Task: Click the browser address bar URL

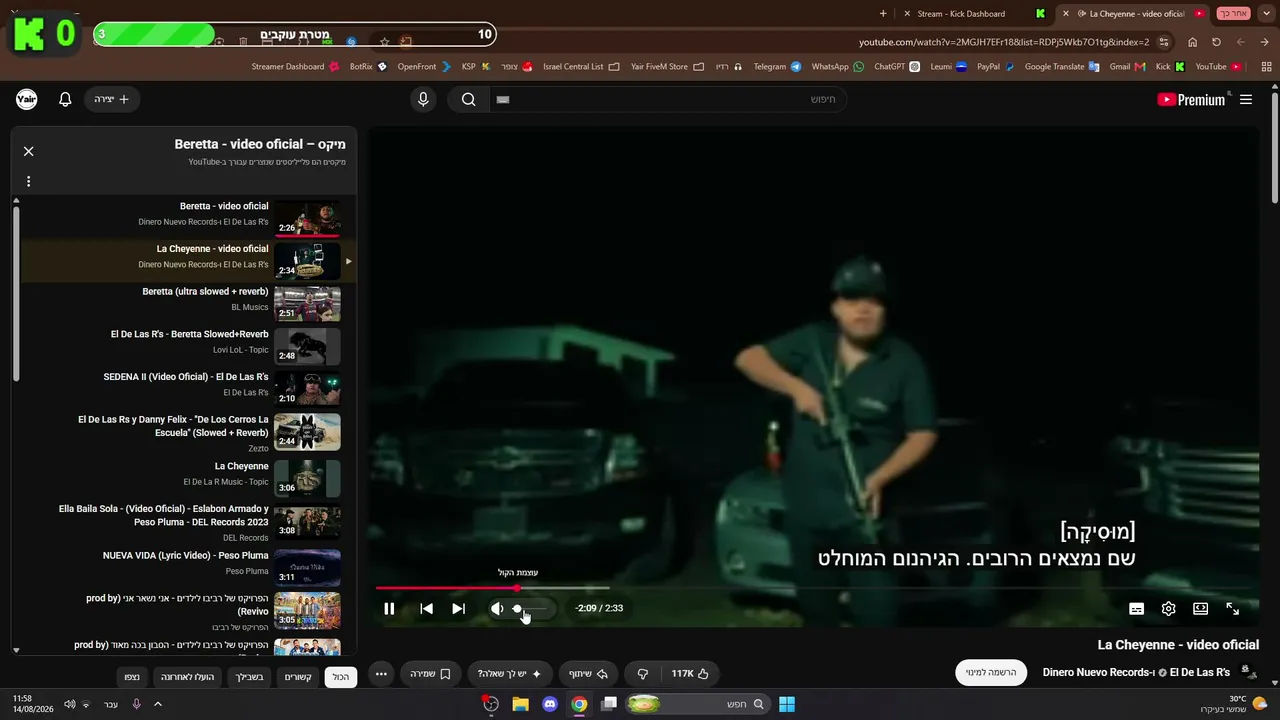Action: point(1004,42)
